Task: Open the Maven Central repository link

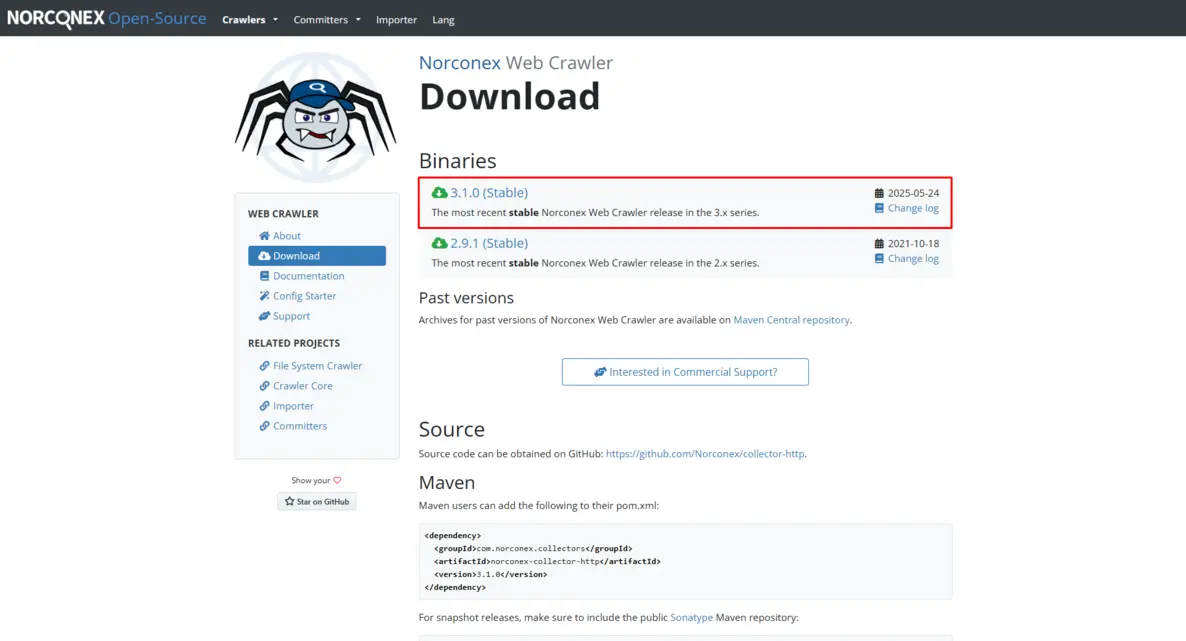Action: coord(791,320)
